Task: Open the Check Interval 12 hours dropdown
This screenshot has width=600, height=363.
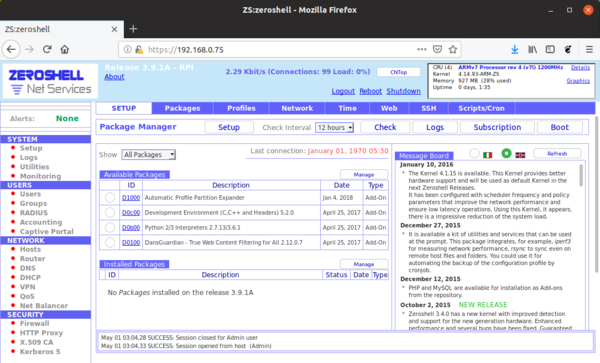Action: [334, 127]
